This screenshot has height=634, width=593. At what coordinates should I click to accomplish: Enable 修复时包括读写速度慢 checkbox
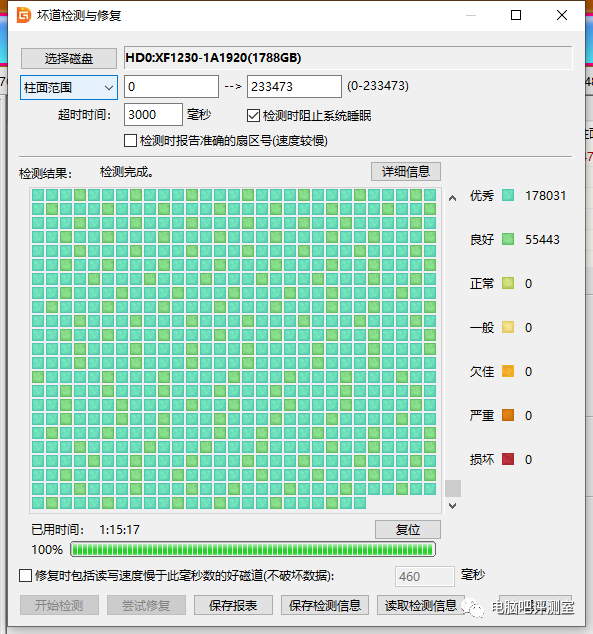(25, 575)
